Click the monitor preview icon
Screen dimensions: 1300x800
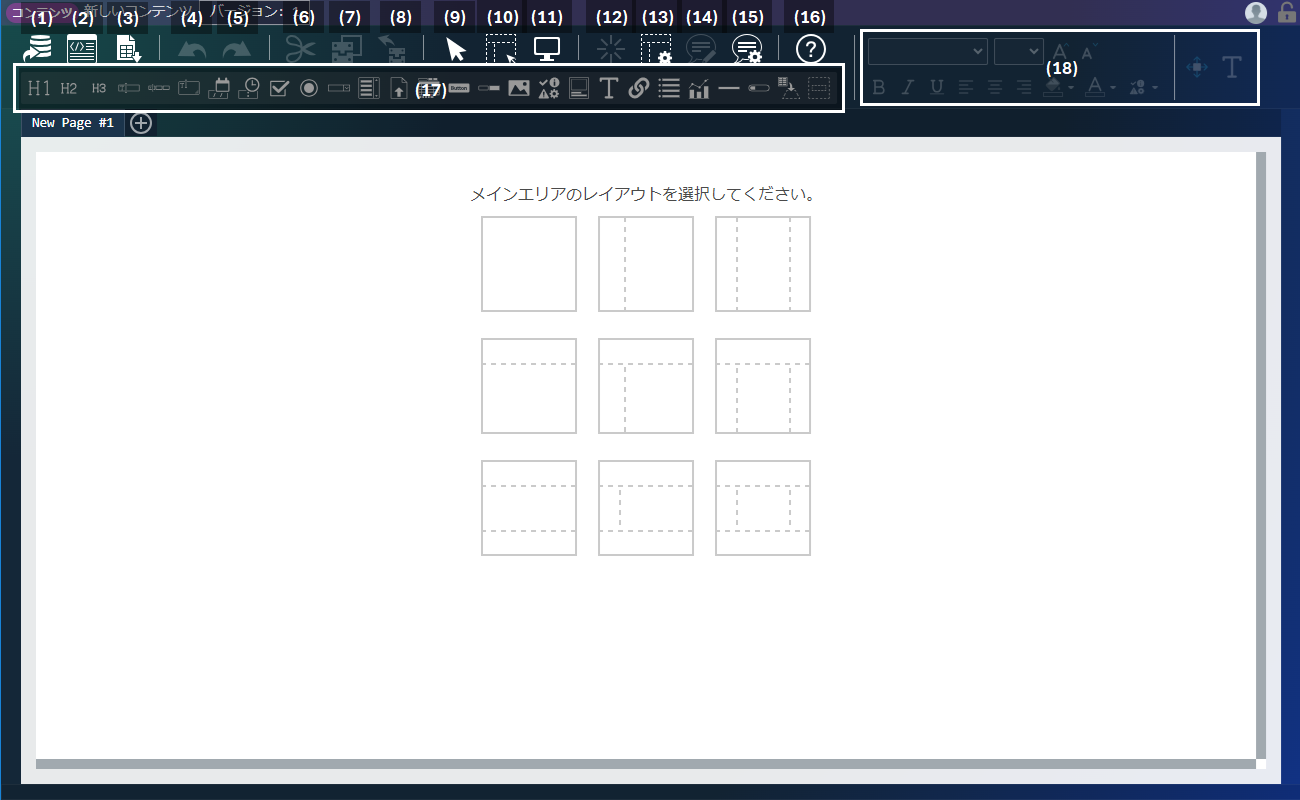point(547,48)
